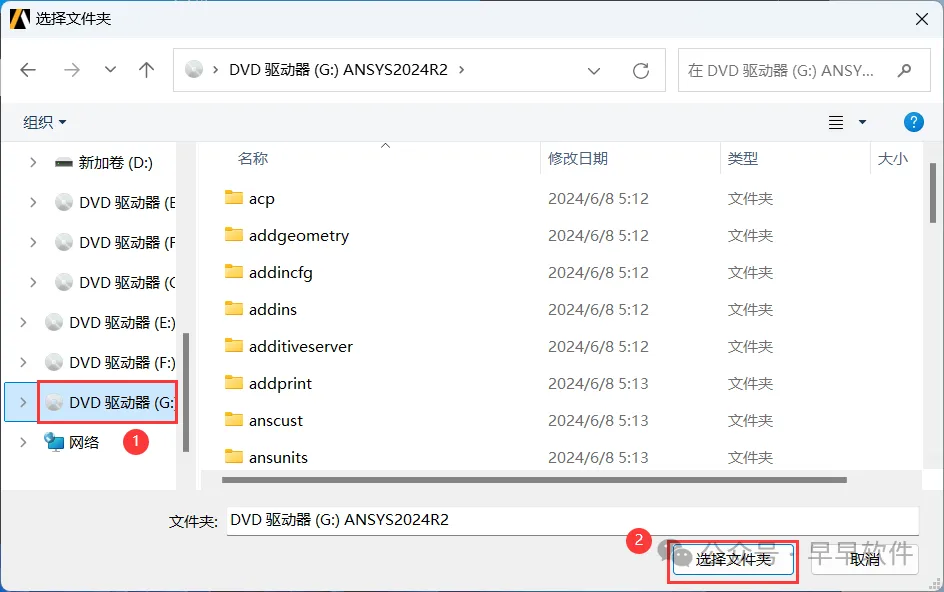
Task: Select the additiveserver folder icon
Action: [234, 346]
